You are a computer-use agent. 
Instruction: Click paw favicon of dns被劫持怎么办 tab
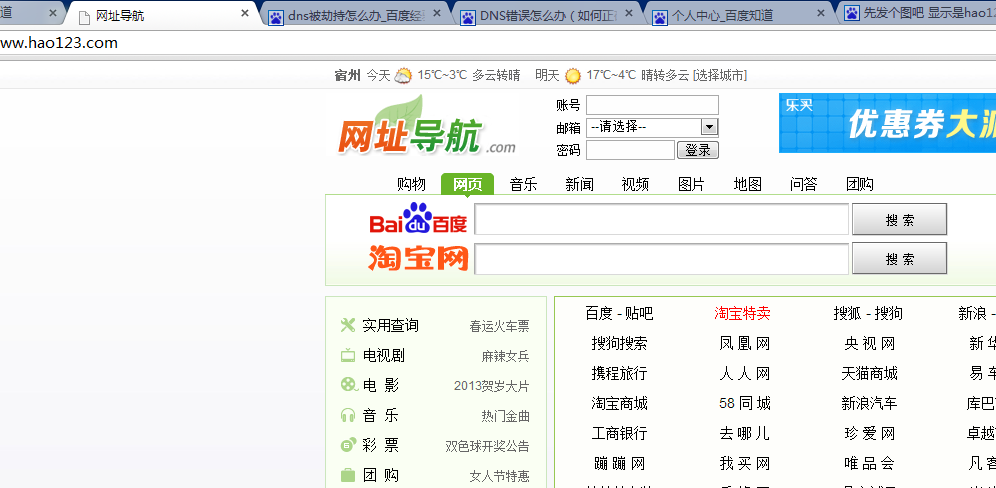pyautogui.click(x=275, y=17)
